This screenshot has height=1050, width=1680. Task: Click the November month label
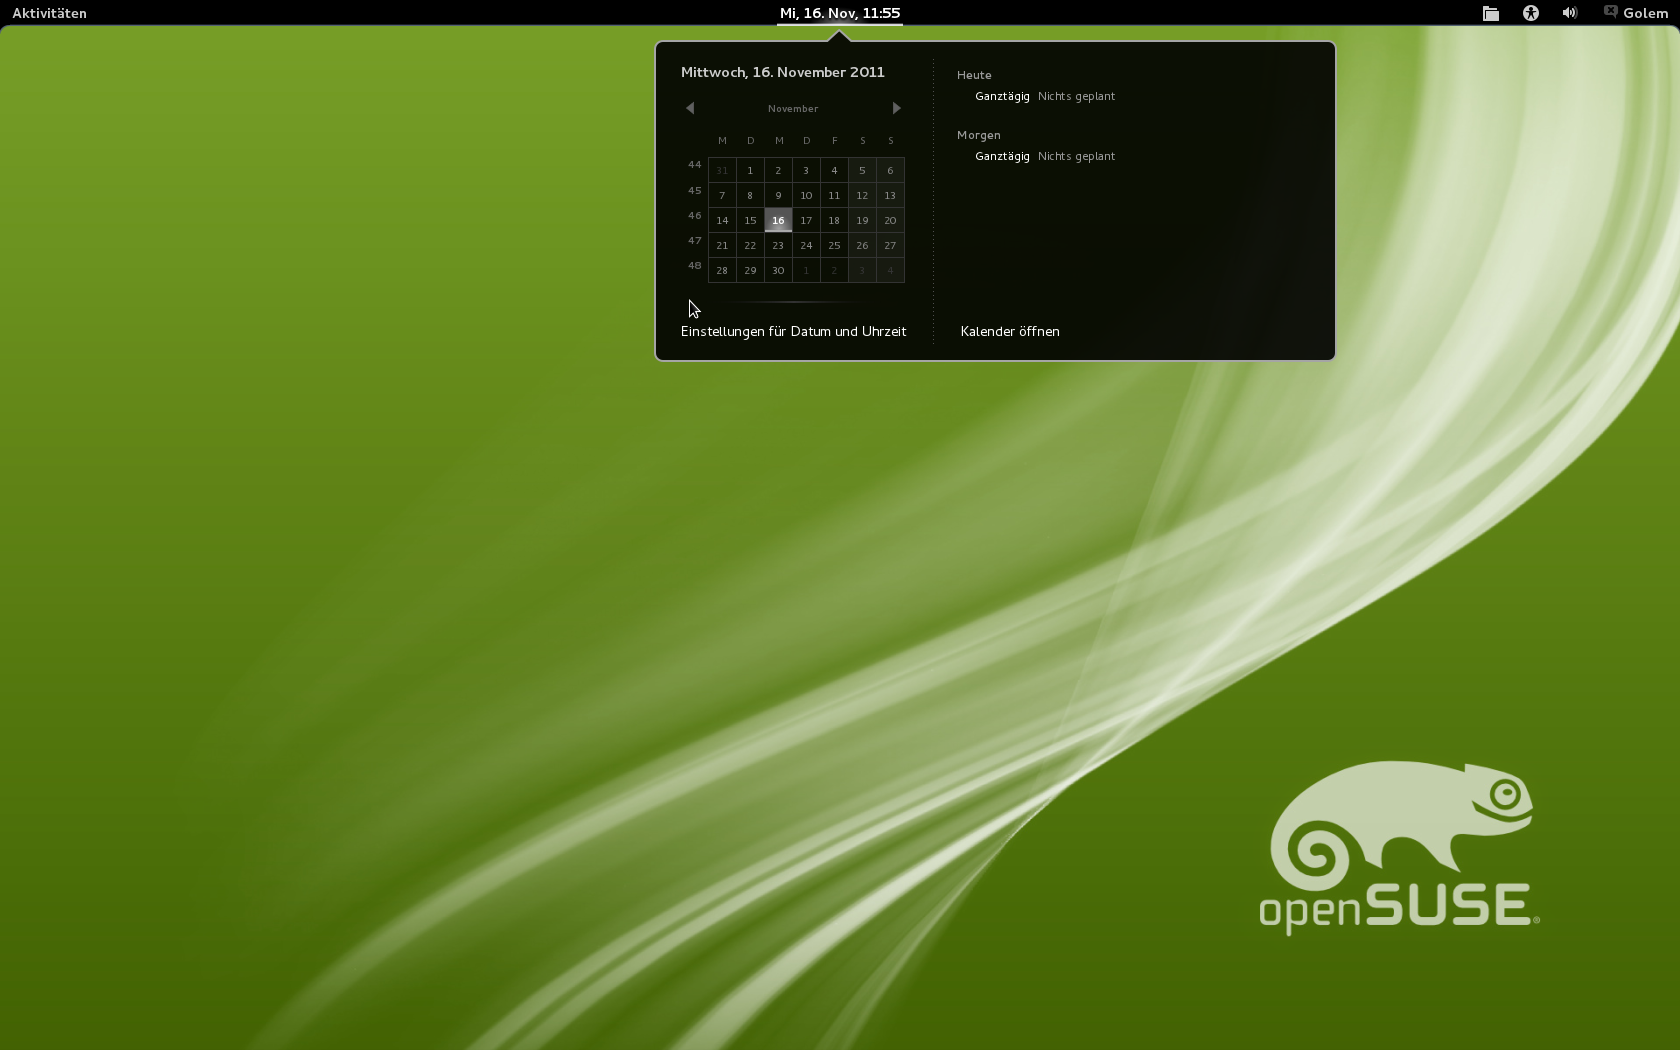(x=793, y=108)
